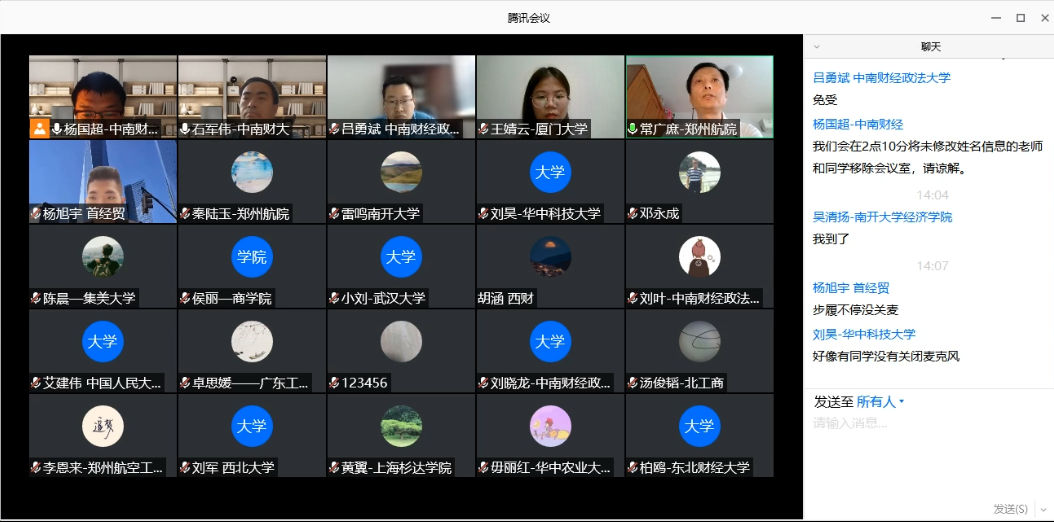Image resolution: width=1054 pixels, height=522 pixels.
Task: Minimize the 腾讯会议 window
Action: coord(998,18)
